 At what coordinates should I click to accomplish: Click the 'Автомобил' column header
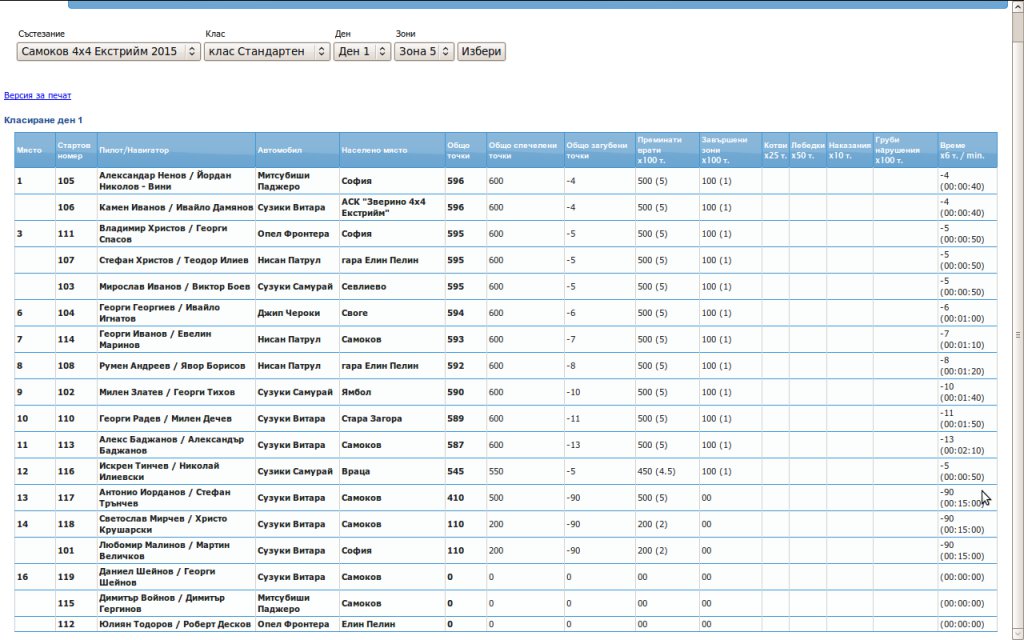click(x=278, y=150)
